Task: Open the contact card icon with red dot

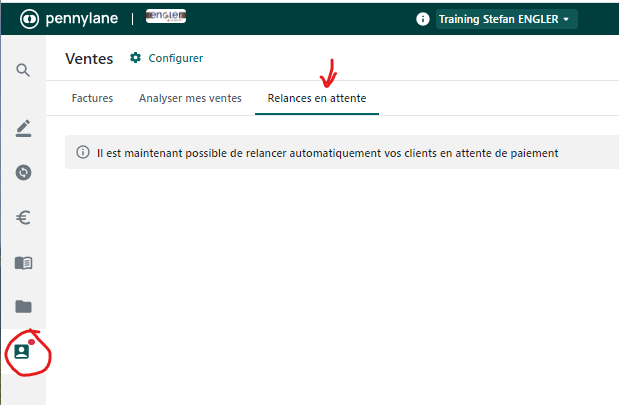Action: click(22, 352)
